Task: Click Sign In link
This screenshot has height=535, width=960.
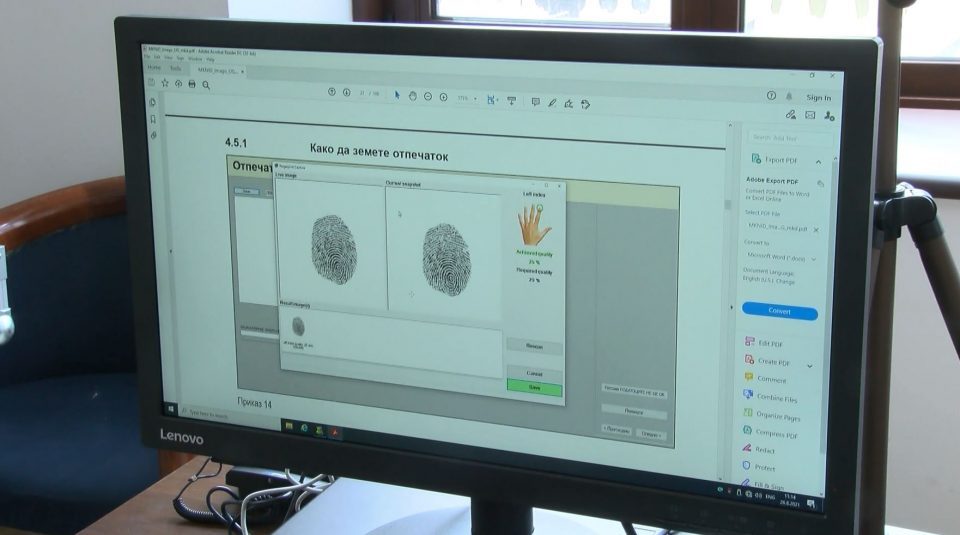Action: [818, 98]
